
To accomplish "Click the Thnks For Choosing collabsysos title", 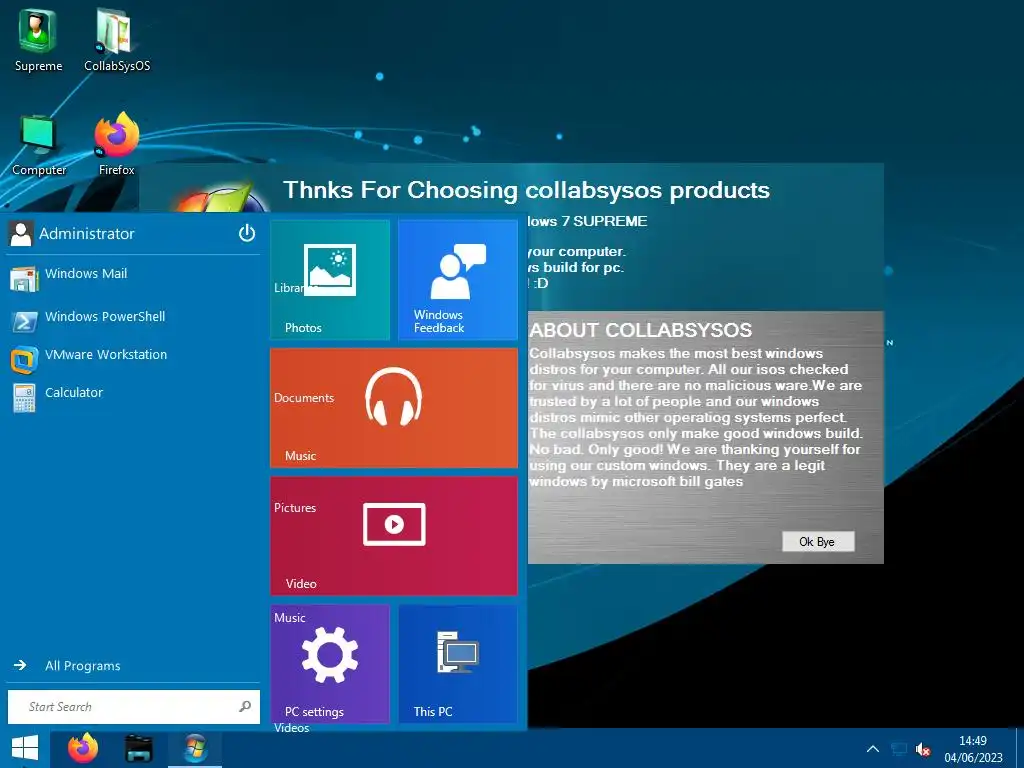I will pos(526,190).
